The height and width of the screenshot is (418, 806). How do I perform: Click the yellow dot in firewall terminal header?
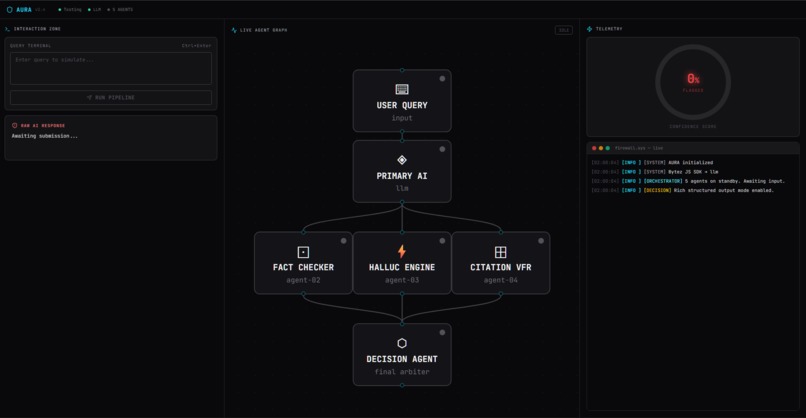coord(601,148)
